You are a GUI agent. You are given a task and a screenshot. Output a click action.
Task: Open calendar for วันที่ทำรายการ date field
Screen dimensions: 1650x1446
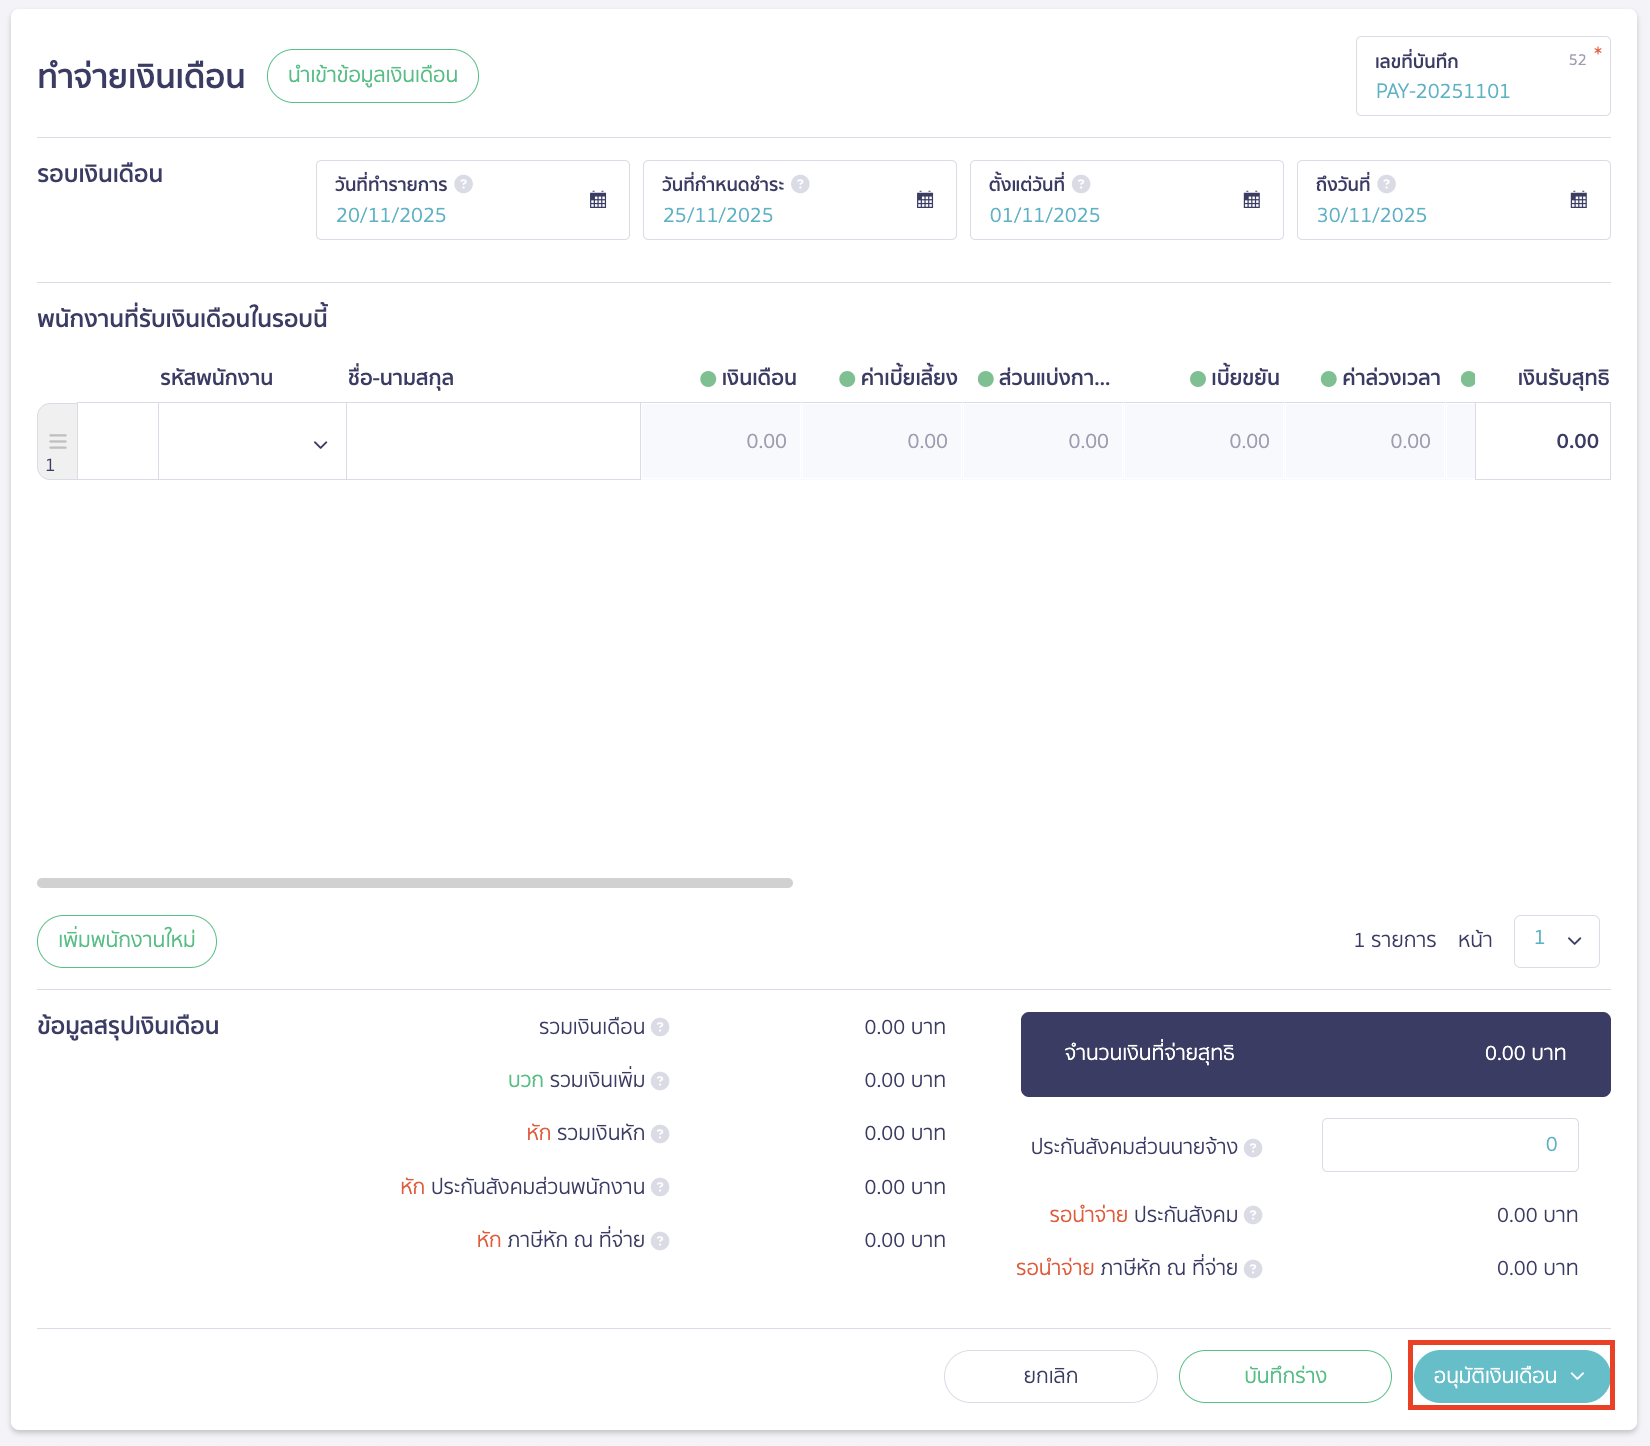click(598, 200)
